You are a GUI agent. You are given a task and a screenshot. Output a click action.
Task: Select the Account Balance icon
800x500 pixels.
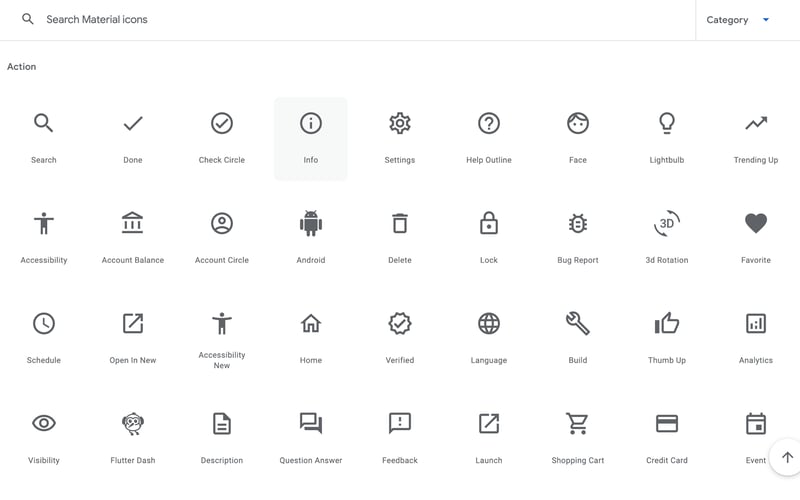coord(133,223)
